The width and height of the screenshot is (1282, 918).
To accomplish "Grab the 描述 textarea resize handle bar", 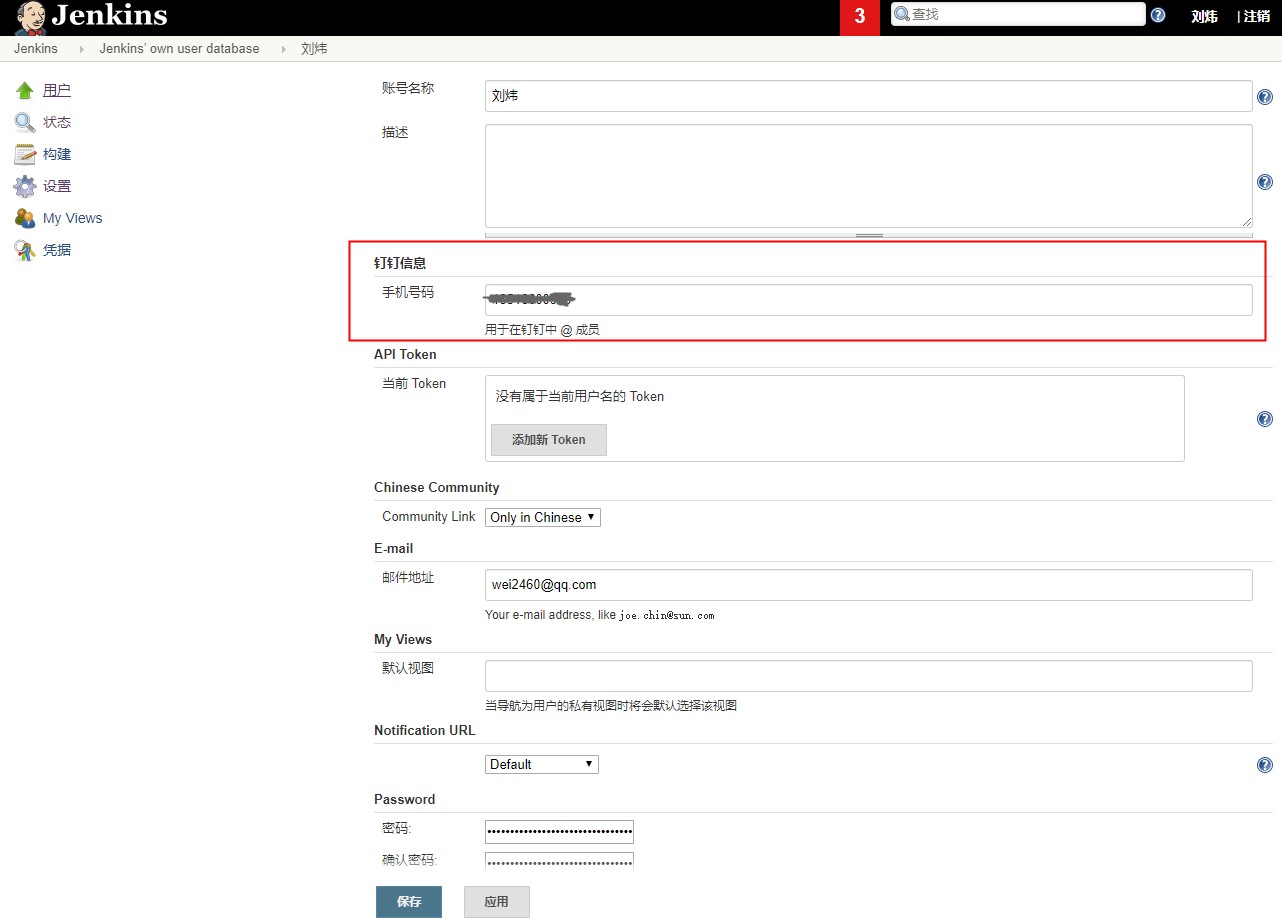I will point(869,235).
